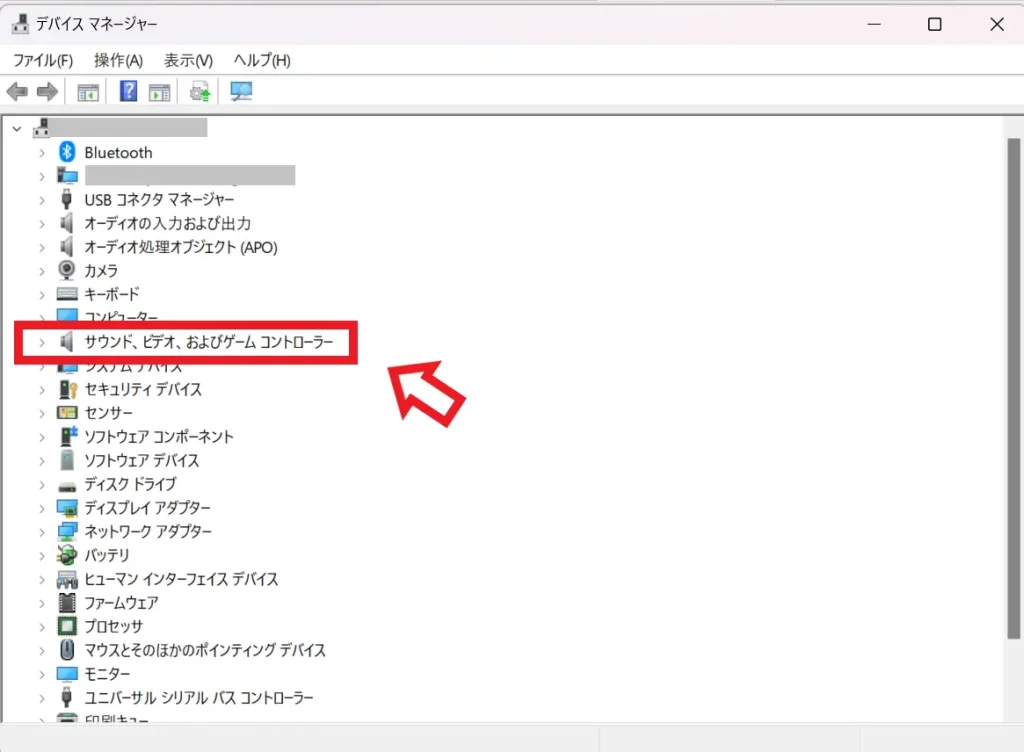Minimize the デバイス マネージャー window

874,24
